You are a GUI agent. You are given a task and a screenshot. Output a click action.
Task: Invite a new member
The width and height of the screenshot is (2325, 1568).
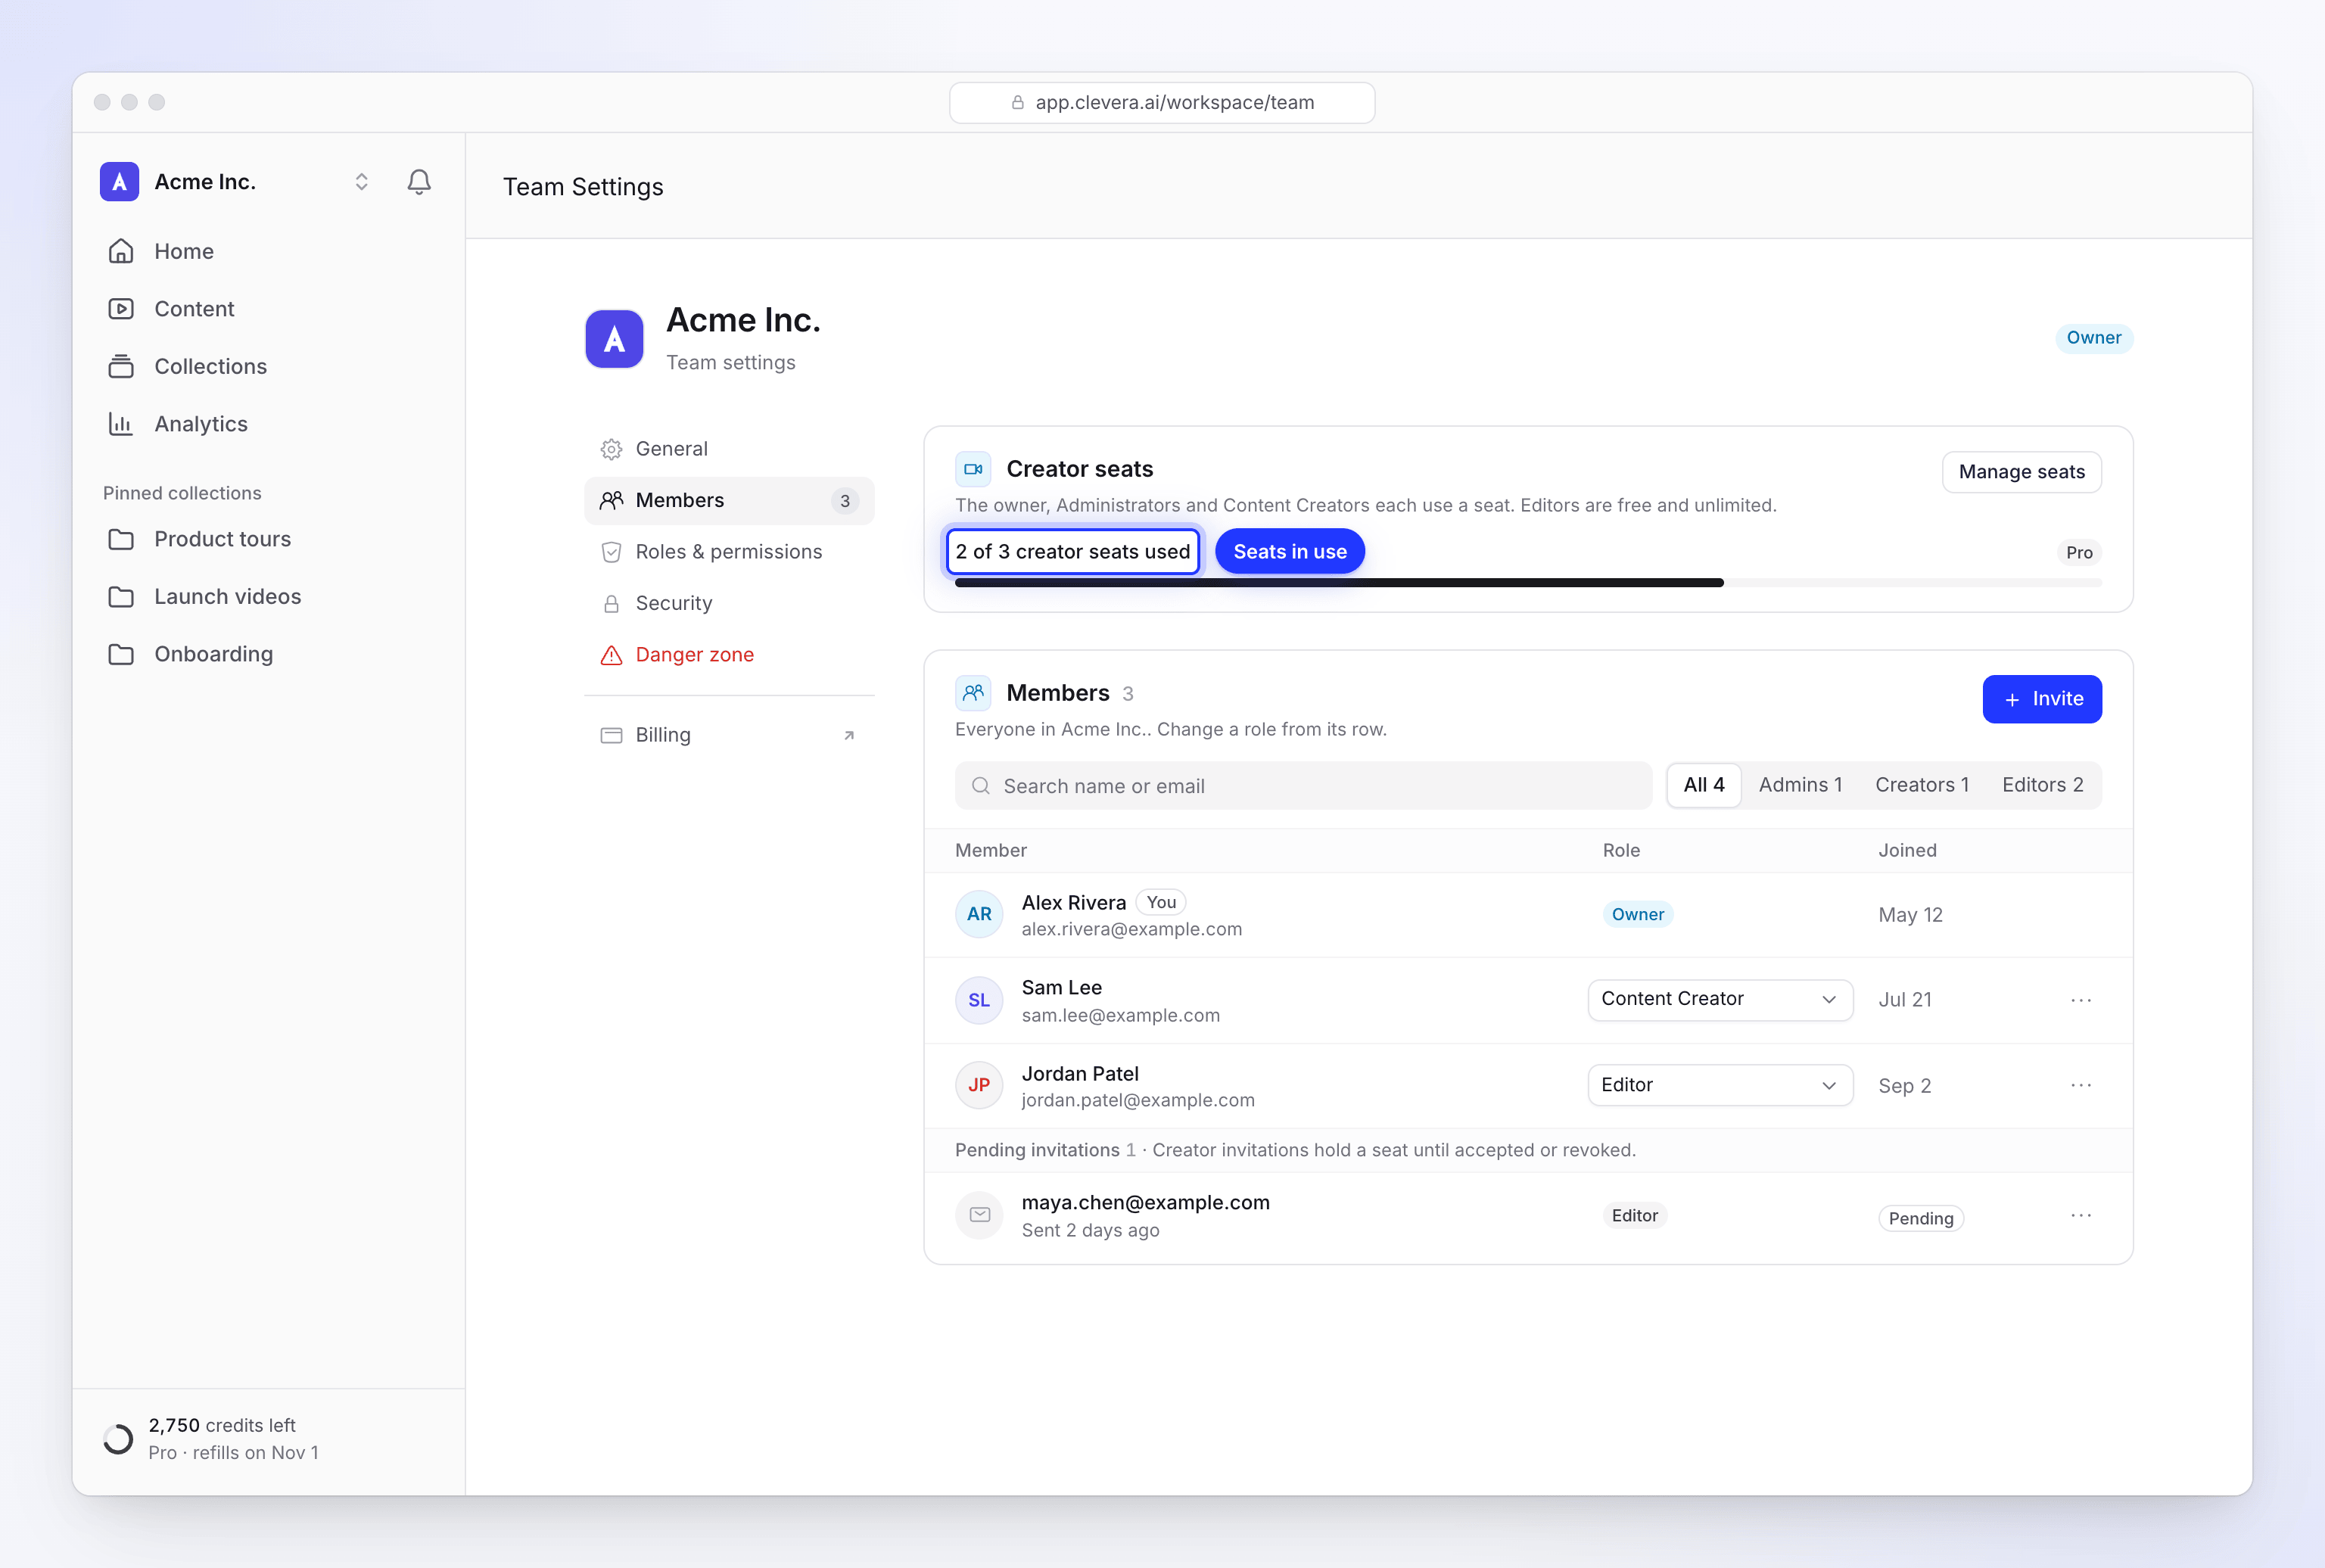2041,699
